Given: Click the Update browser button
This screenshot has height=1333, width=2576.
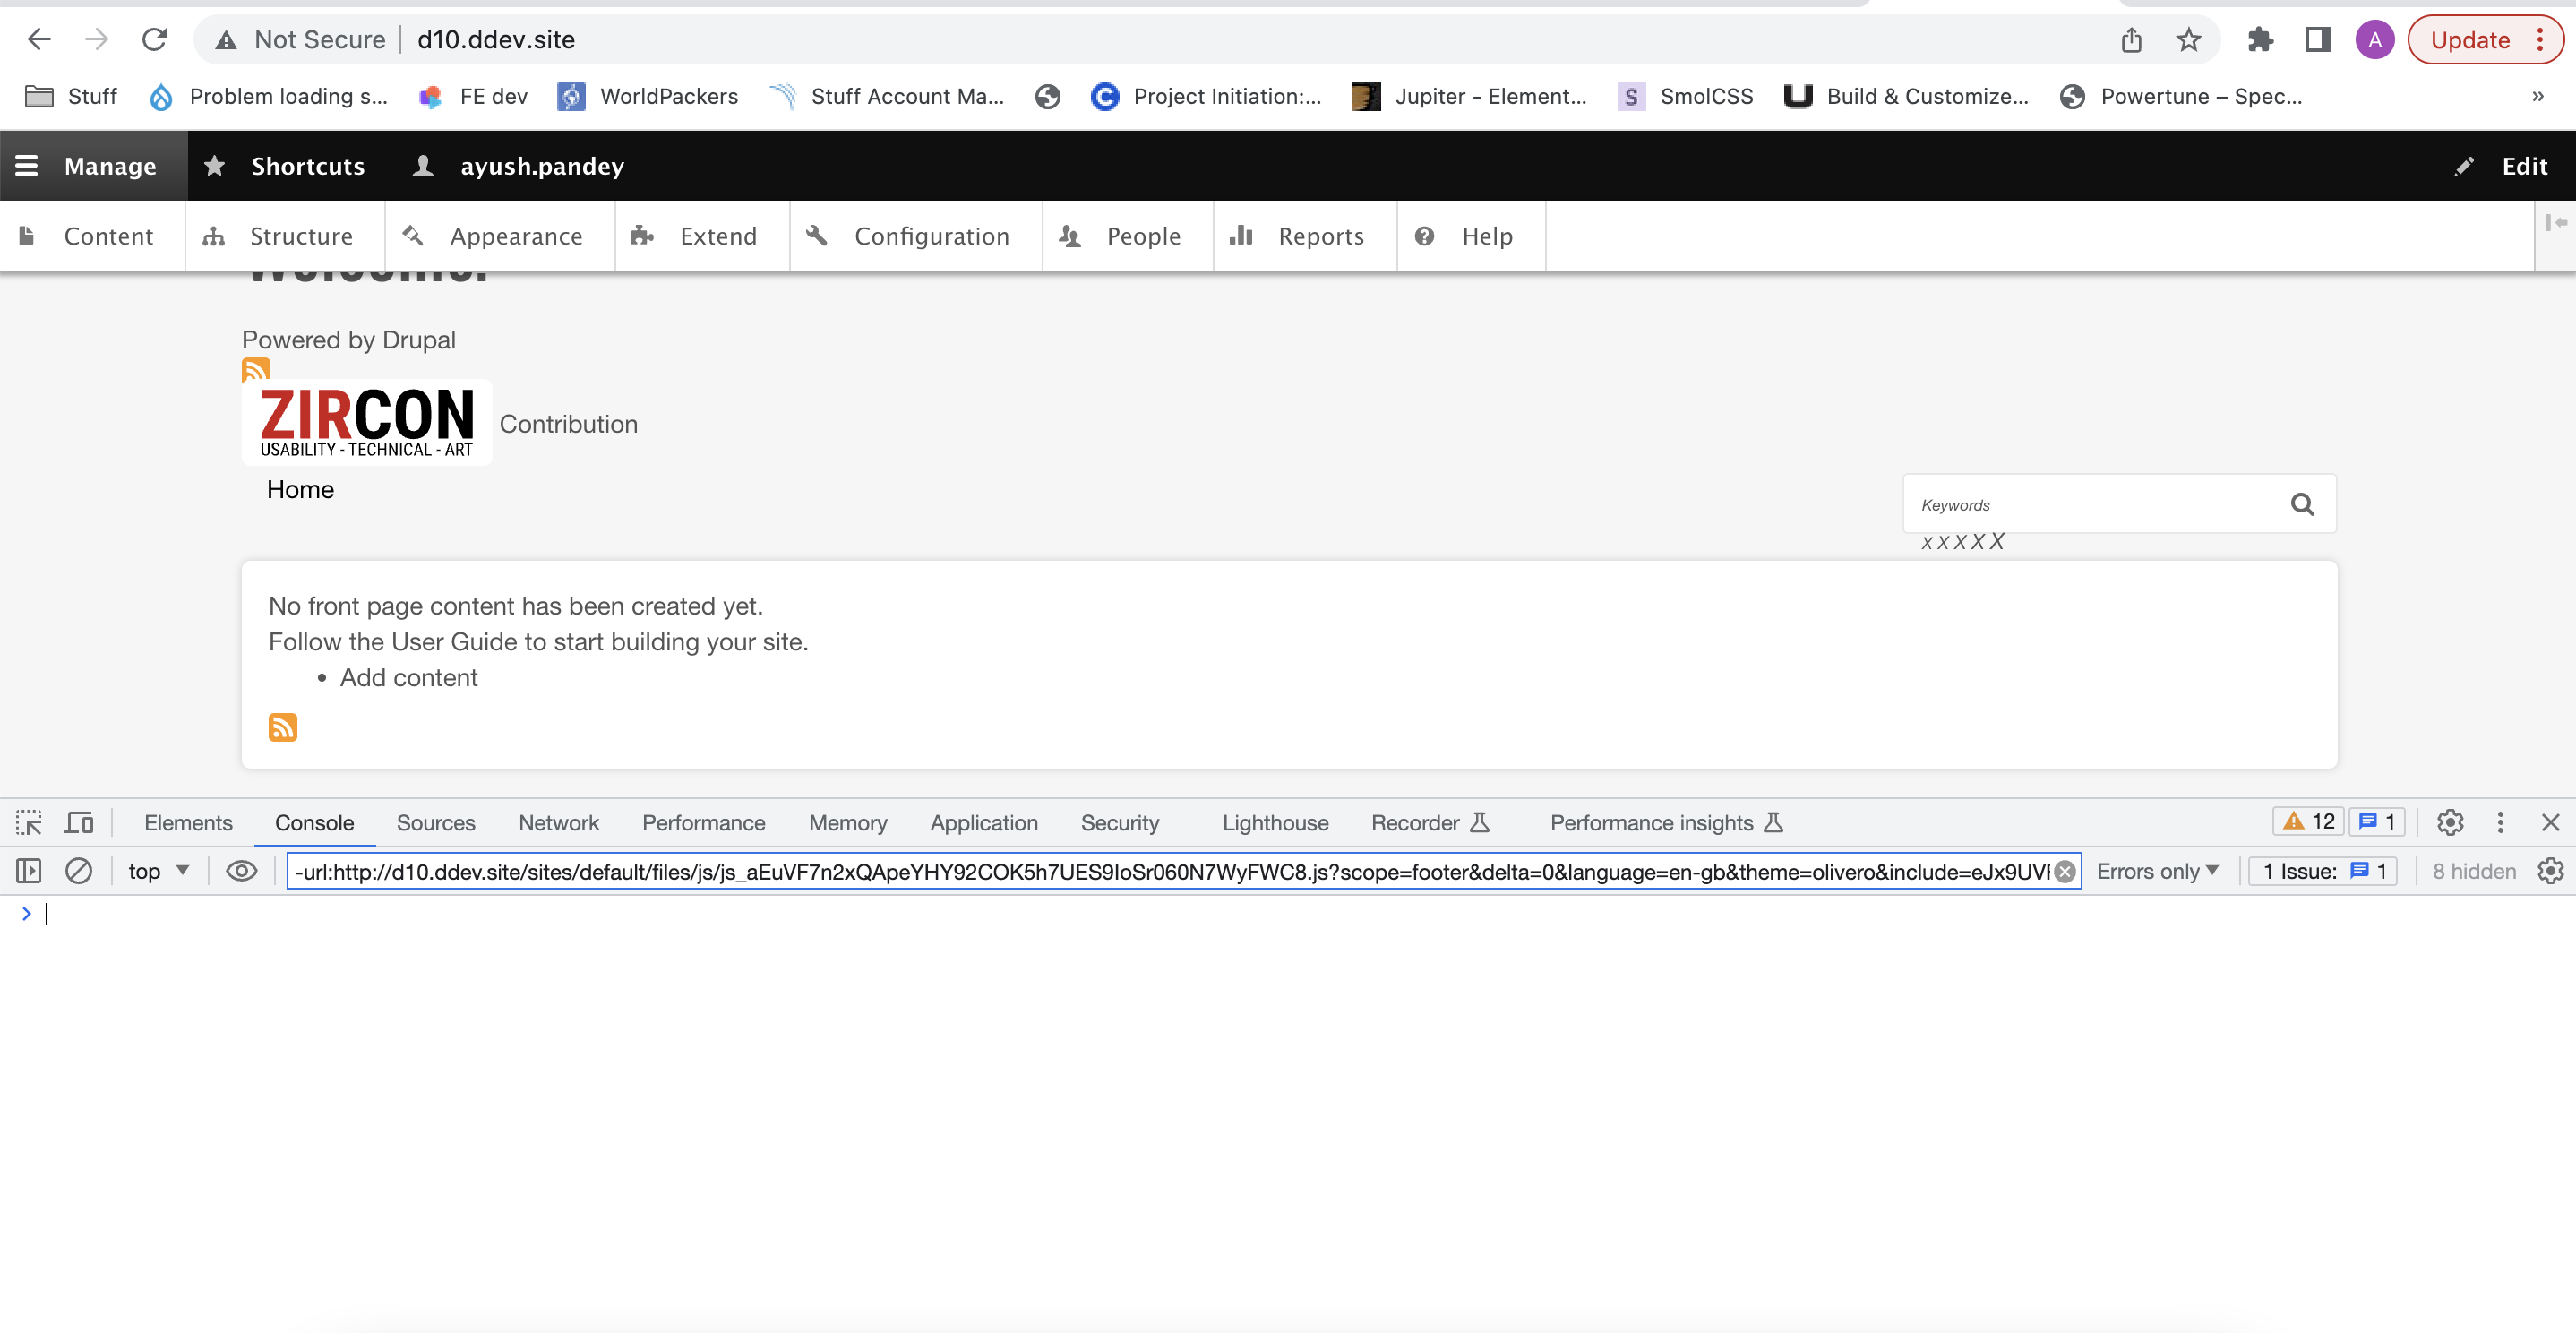Looking at the screenshot, I should coord(2471,40).
